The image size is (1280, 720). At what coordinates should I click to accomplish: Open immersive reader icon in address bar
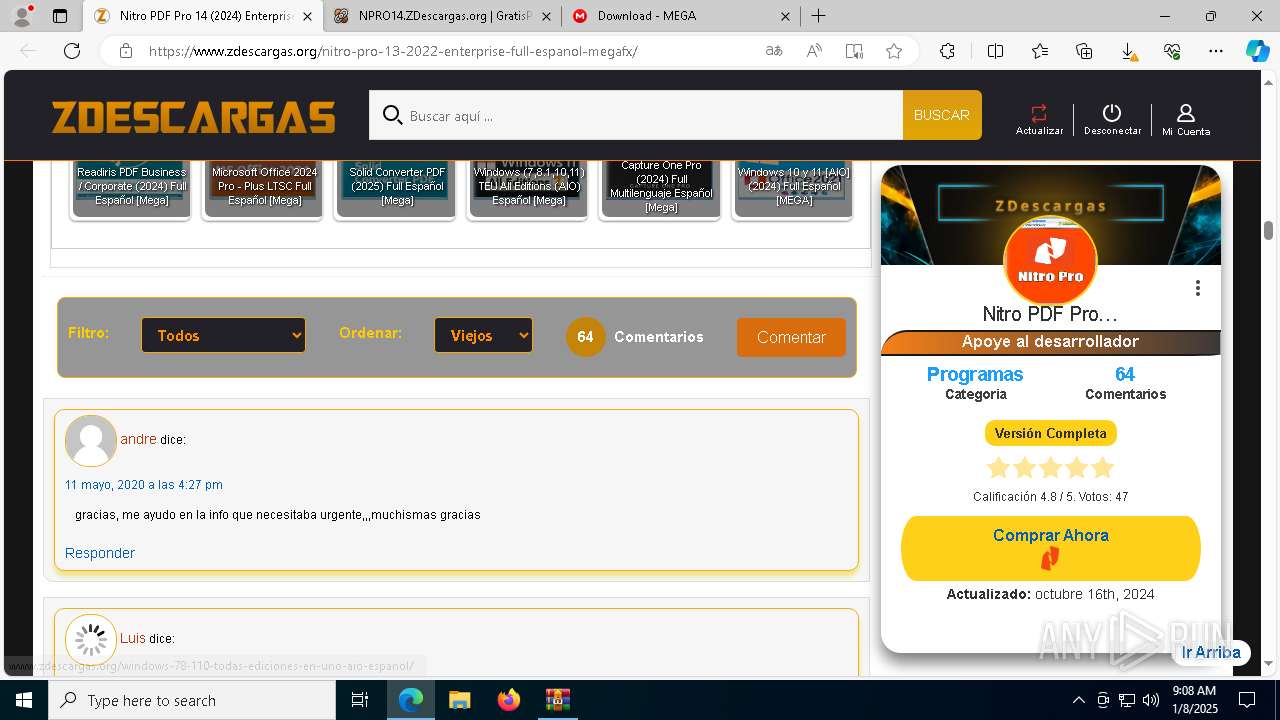point(854,51)
